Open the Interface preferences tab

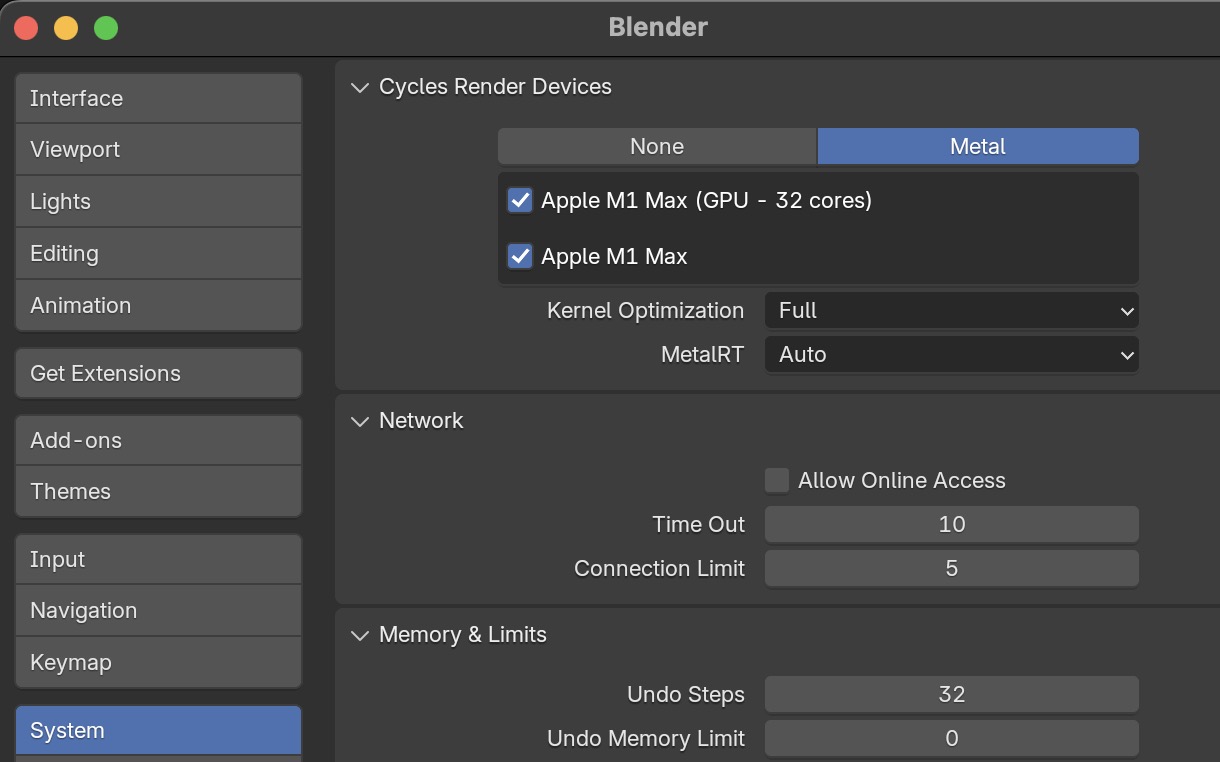[158, 98]
